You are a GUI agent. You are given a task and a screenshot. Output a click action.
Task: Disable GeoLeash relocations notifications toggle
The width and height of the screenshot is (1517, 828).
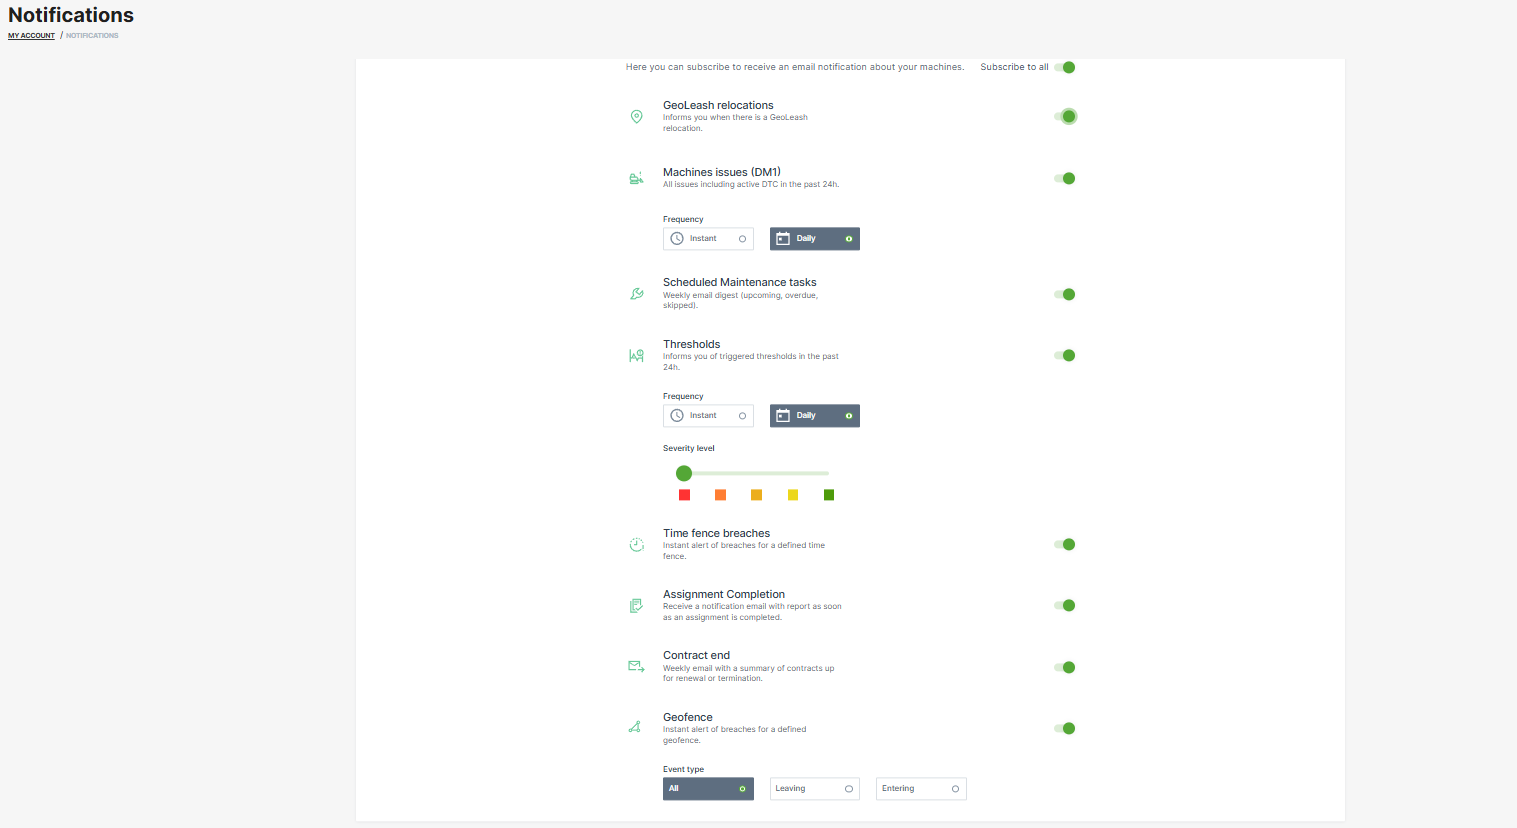[x=1065, y=117]
